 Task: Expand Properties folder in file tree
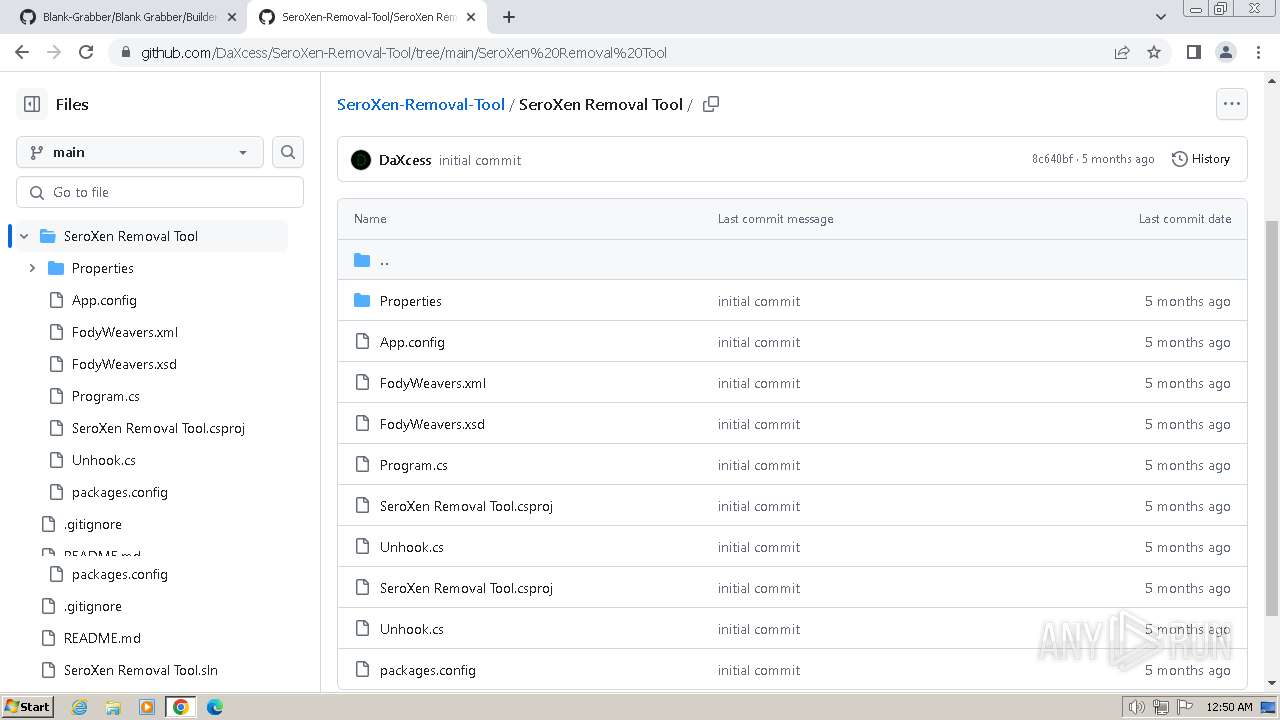click(32, 268)
